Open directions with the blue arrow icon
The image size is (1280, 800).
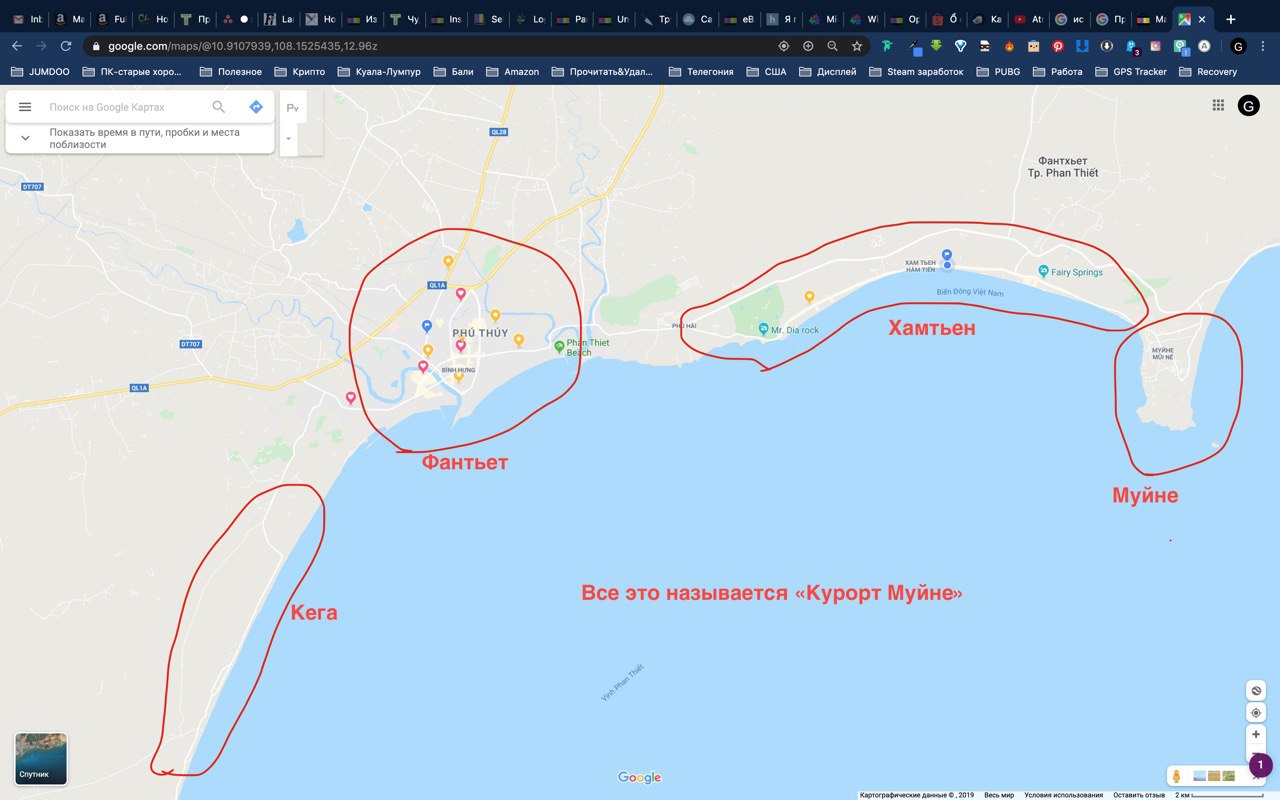tap(256, 107)
